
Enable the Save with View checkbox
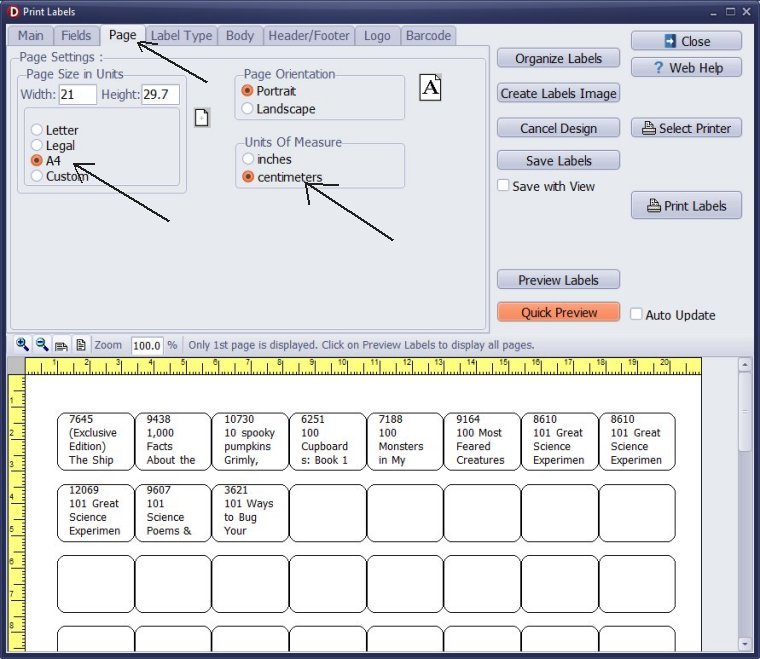coord(504,186)
